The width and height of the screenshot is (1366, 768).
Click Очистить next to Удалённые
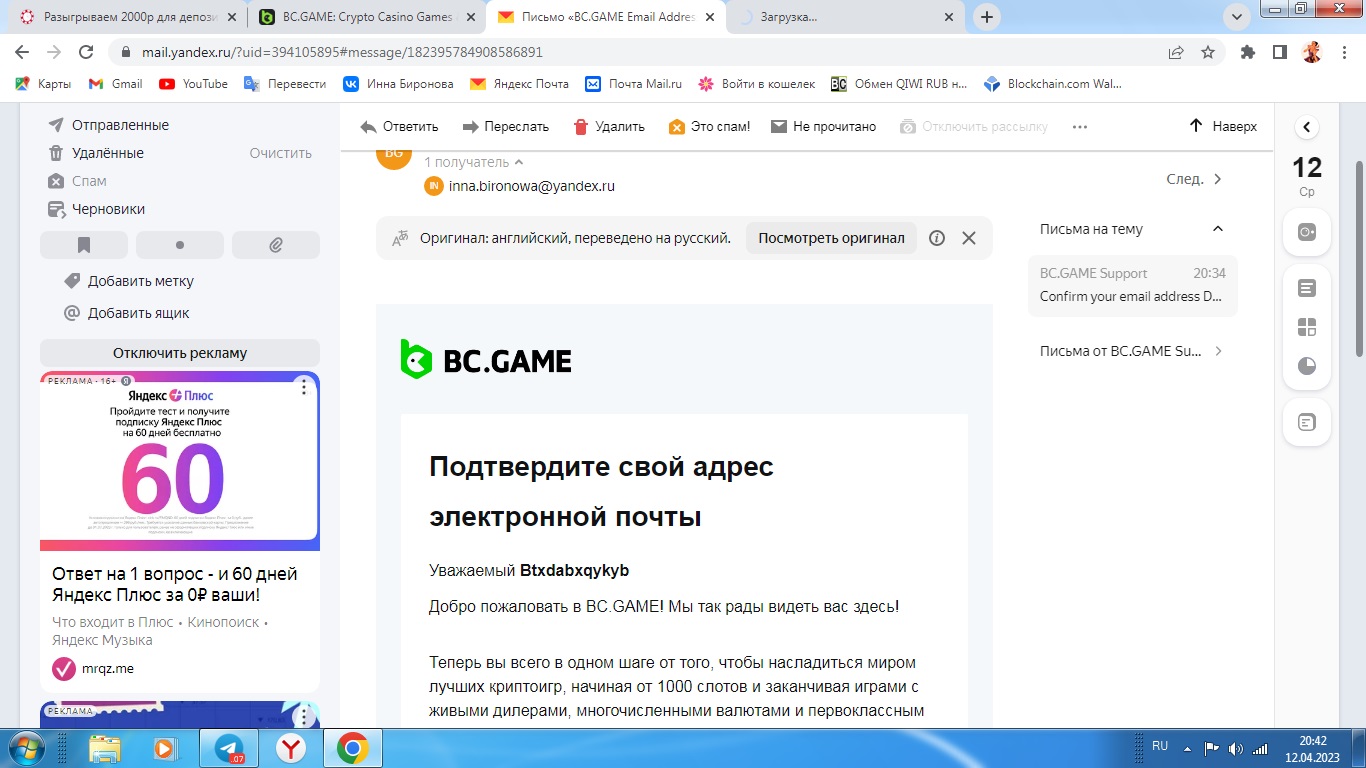(x=281, y=153)
